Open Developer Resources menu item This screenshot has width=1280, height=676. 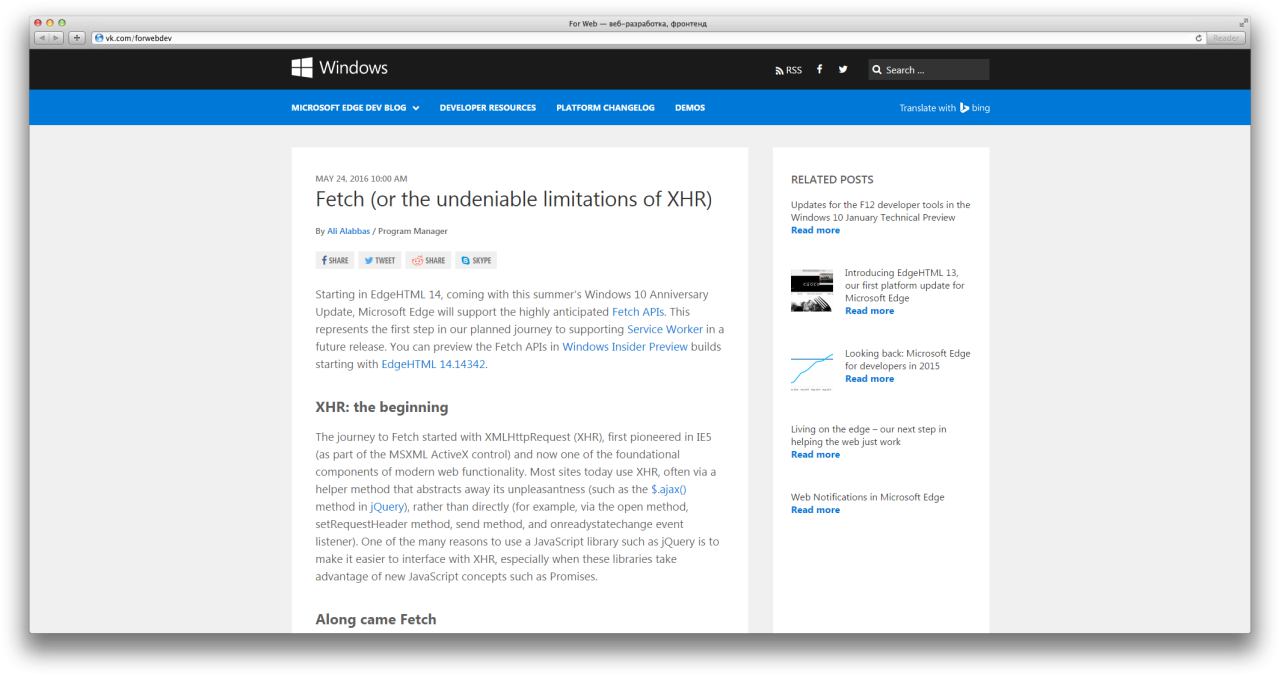[488, 108]
